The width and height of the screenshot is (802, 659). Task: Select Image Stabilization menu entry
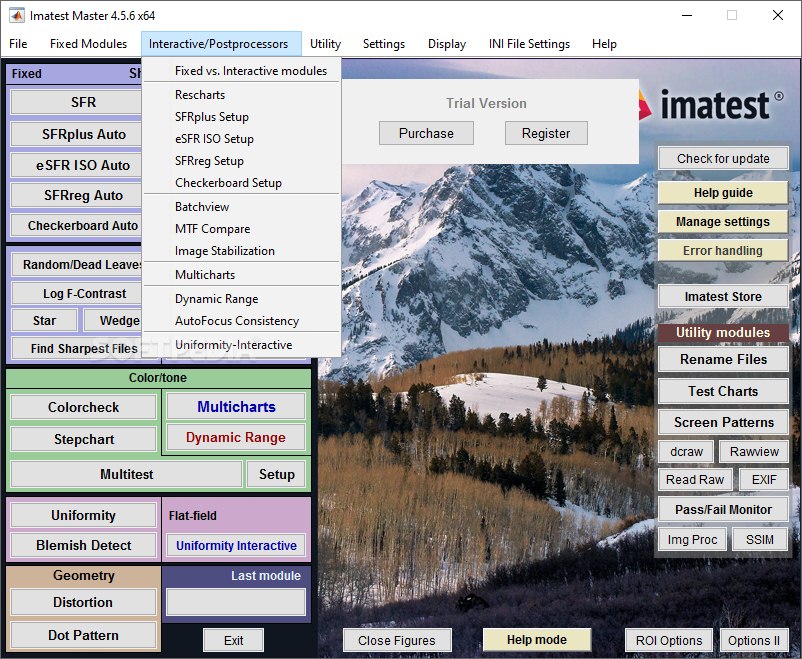tap(241, 251)
